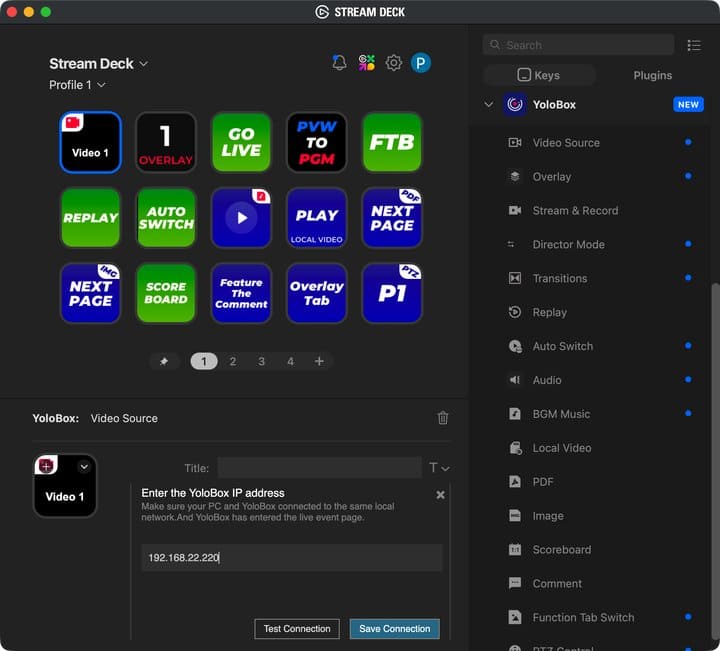Click the Save Connection button

click(x=394, y=629)
